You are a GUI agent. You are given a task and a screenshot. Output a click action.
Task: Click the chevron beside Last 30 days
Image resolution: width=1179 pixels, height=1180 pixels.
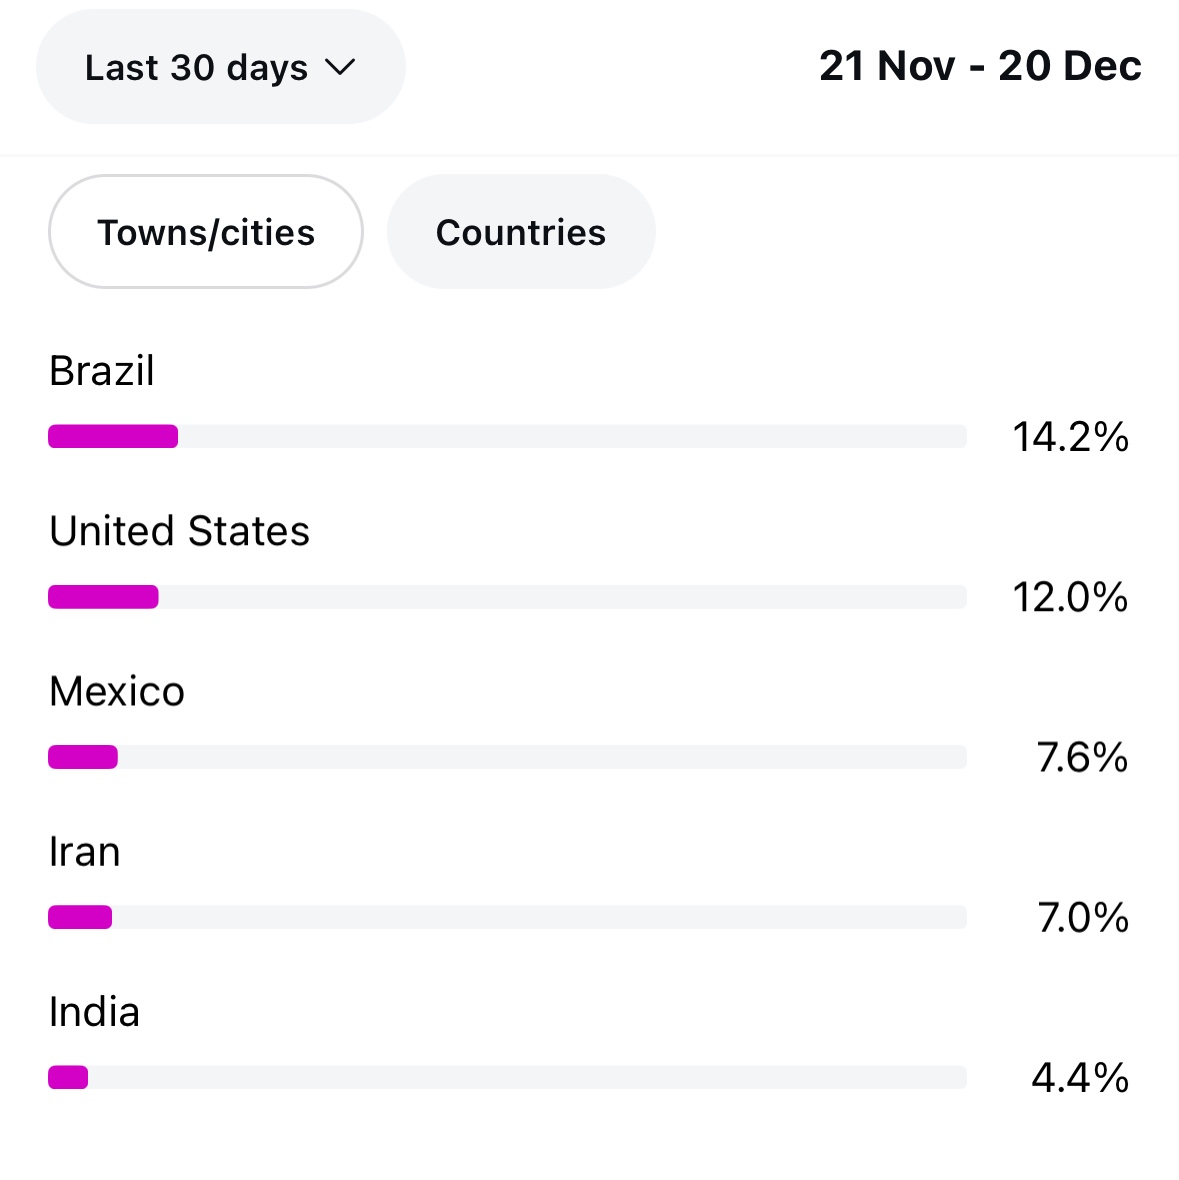(x=340, y=67)
